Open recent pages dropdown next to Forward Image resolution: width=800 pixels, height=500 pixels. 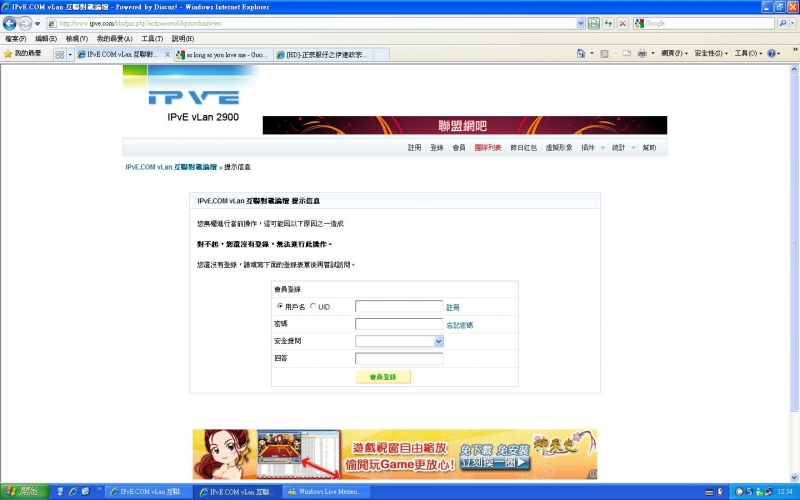[x=37, y=23]
